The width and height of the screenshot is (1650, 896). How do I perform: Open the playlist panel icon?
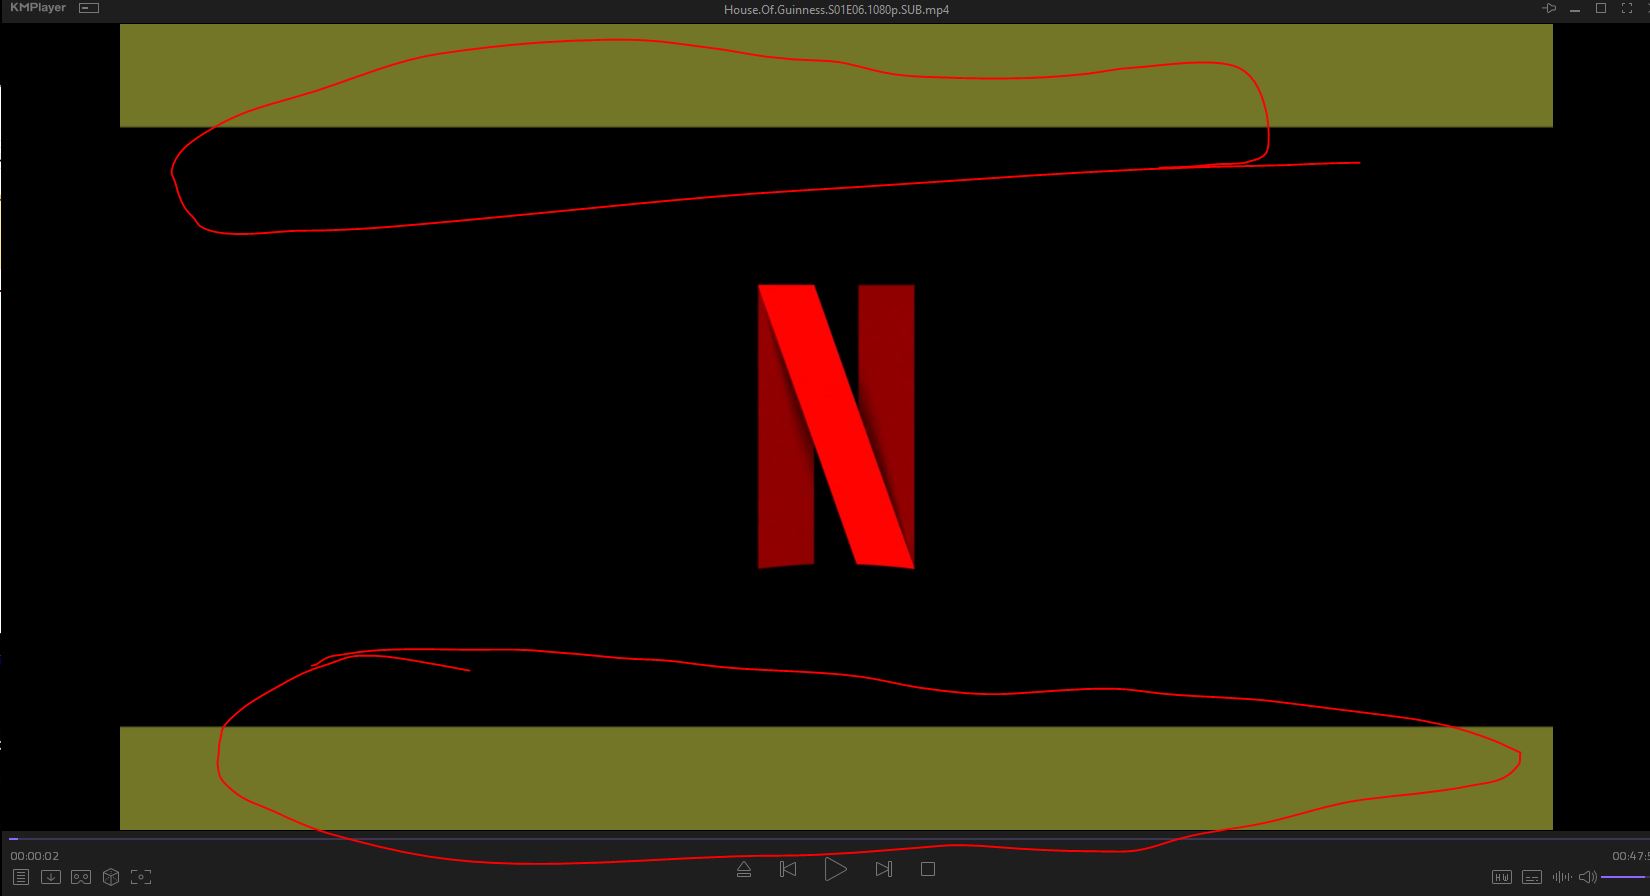[20, 877]
